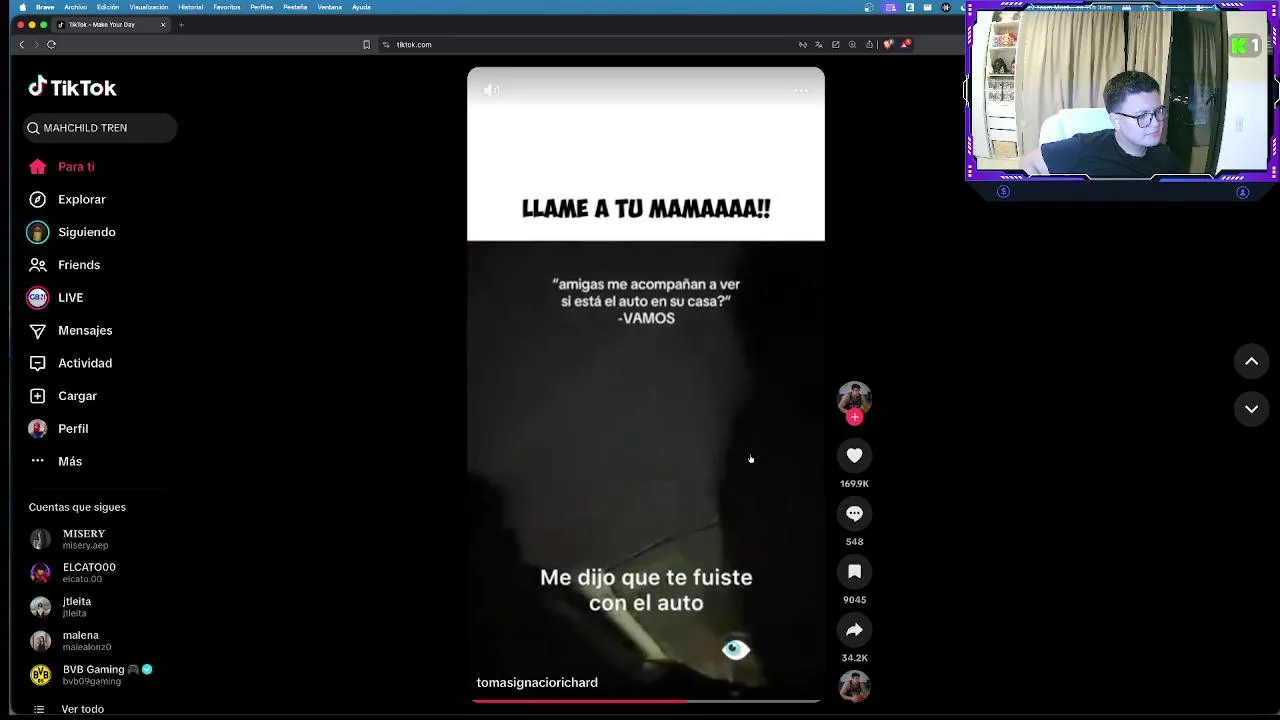
Task: Click the TikTok logo
Action: pyautogui.click(x=72, y=87)
